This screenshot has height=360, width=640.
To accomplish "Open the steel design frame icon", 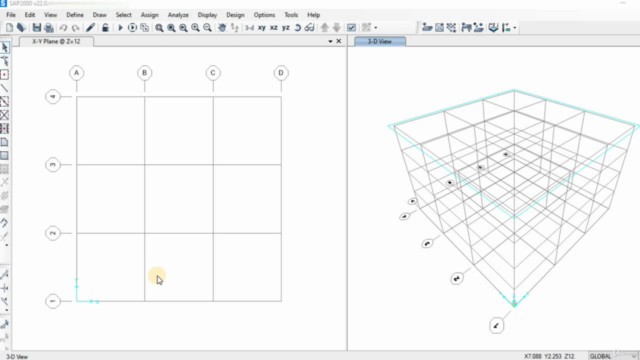I will point(466,28).
